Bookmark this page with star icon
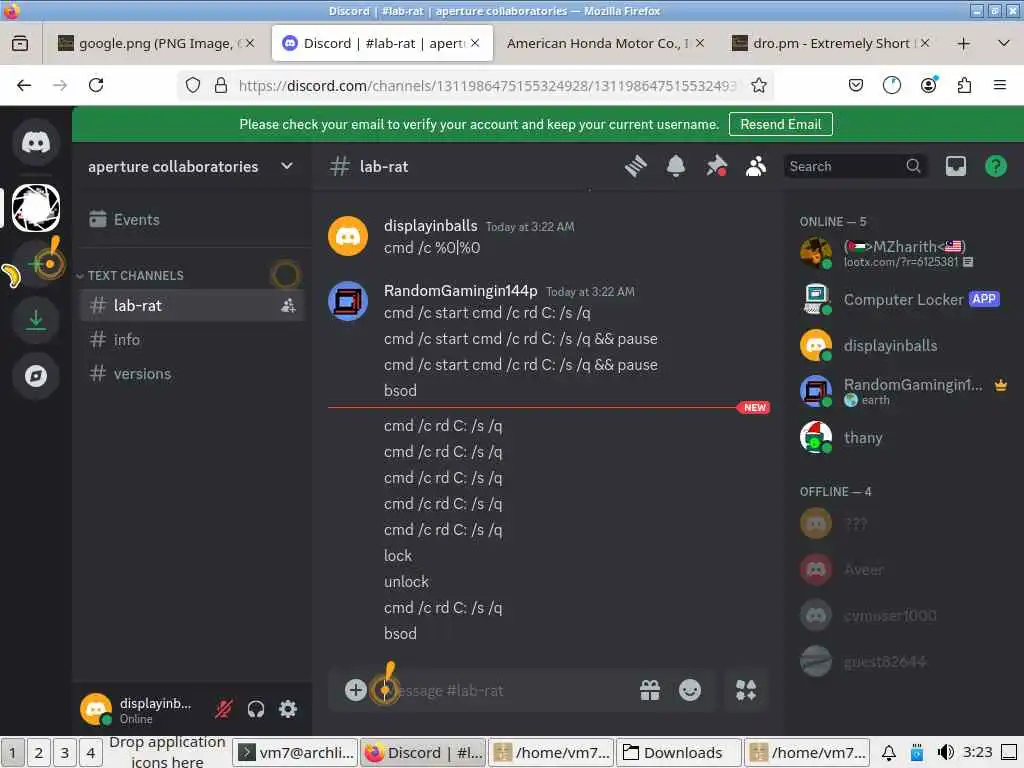 click(758, 86)
